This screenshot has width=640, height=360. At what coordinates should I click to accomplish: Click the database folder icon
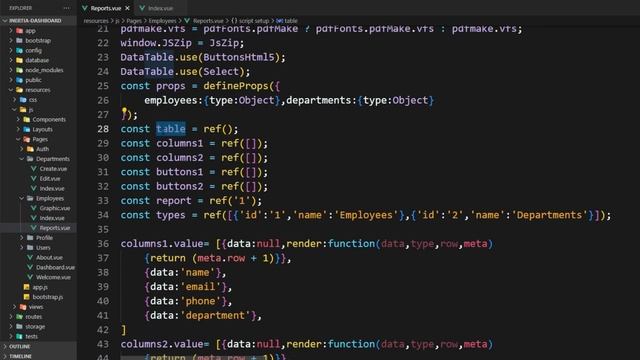pos(19,60)
